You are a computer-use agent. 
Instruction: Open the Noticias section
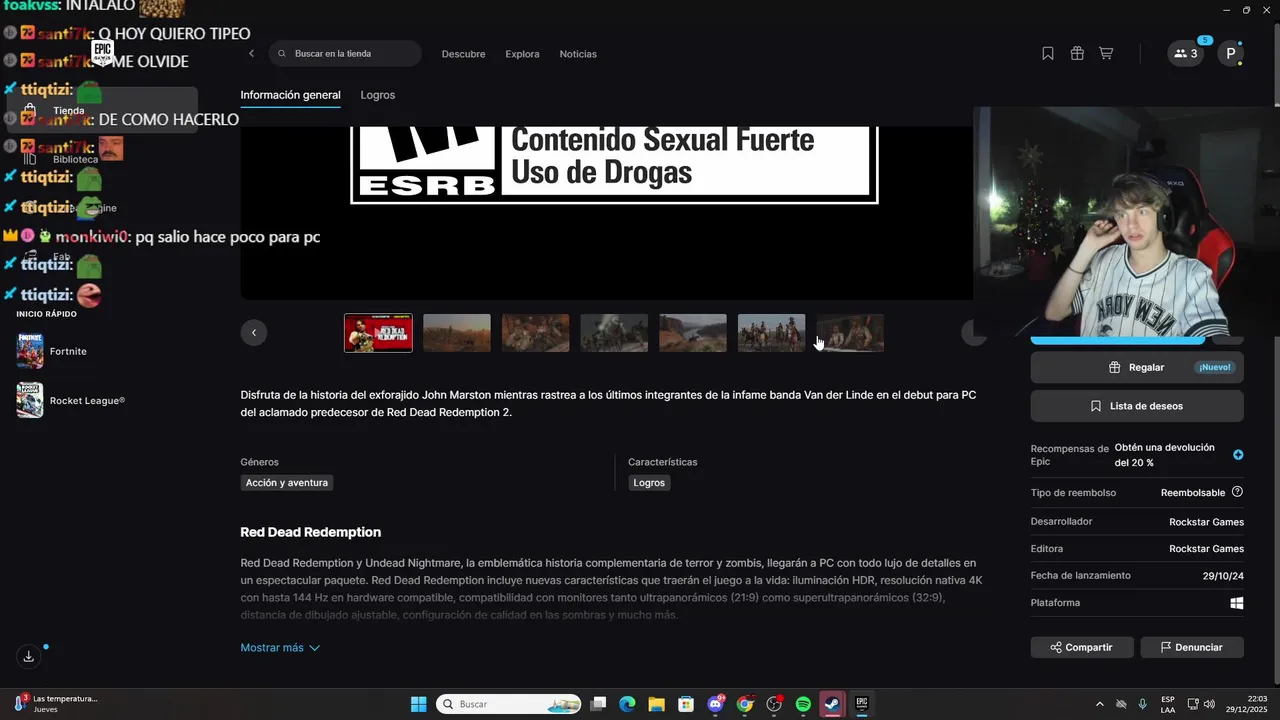(x=578, y=54)
